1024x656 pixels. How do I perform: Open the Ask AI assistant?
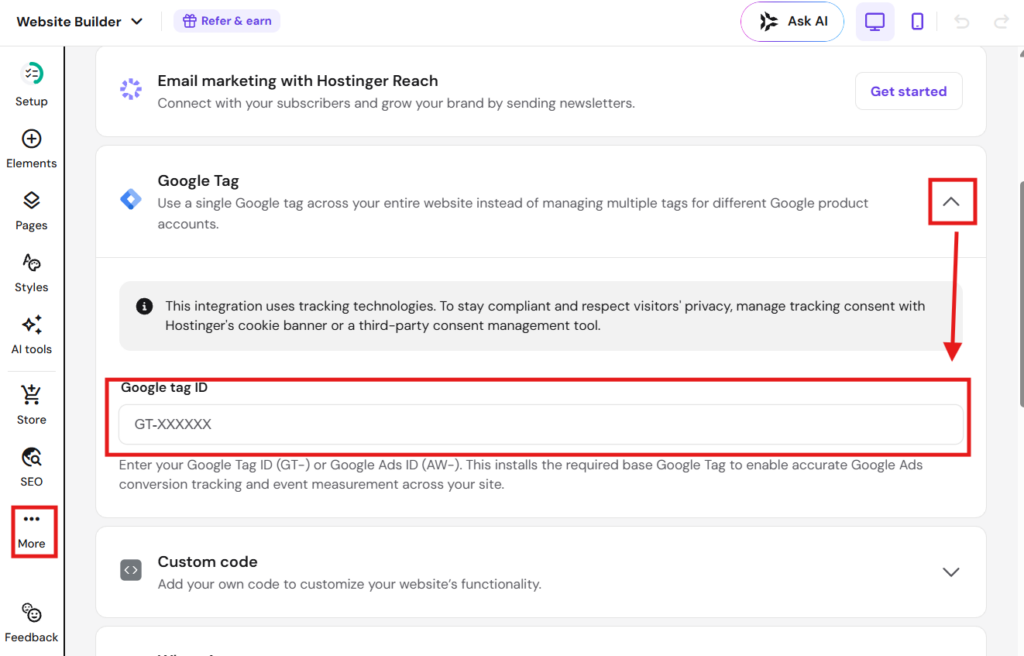point(792,22)
